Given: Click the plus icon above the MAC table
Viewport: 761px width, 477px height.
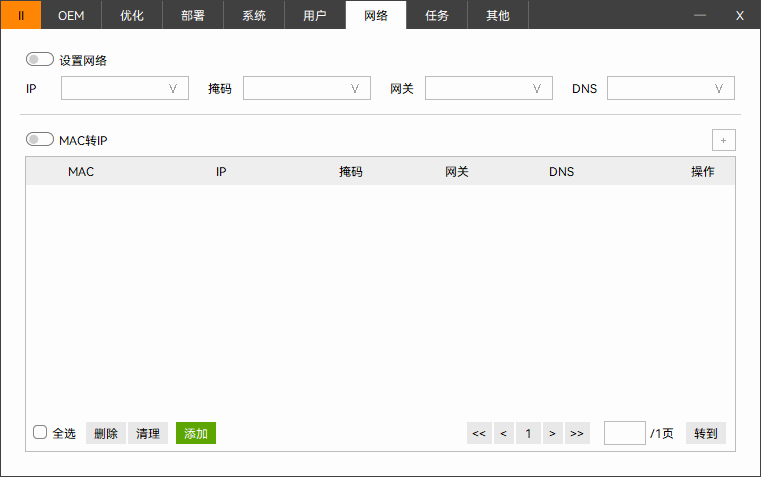Looking at the screenshot, I should (723, 140).
